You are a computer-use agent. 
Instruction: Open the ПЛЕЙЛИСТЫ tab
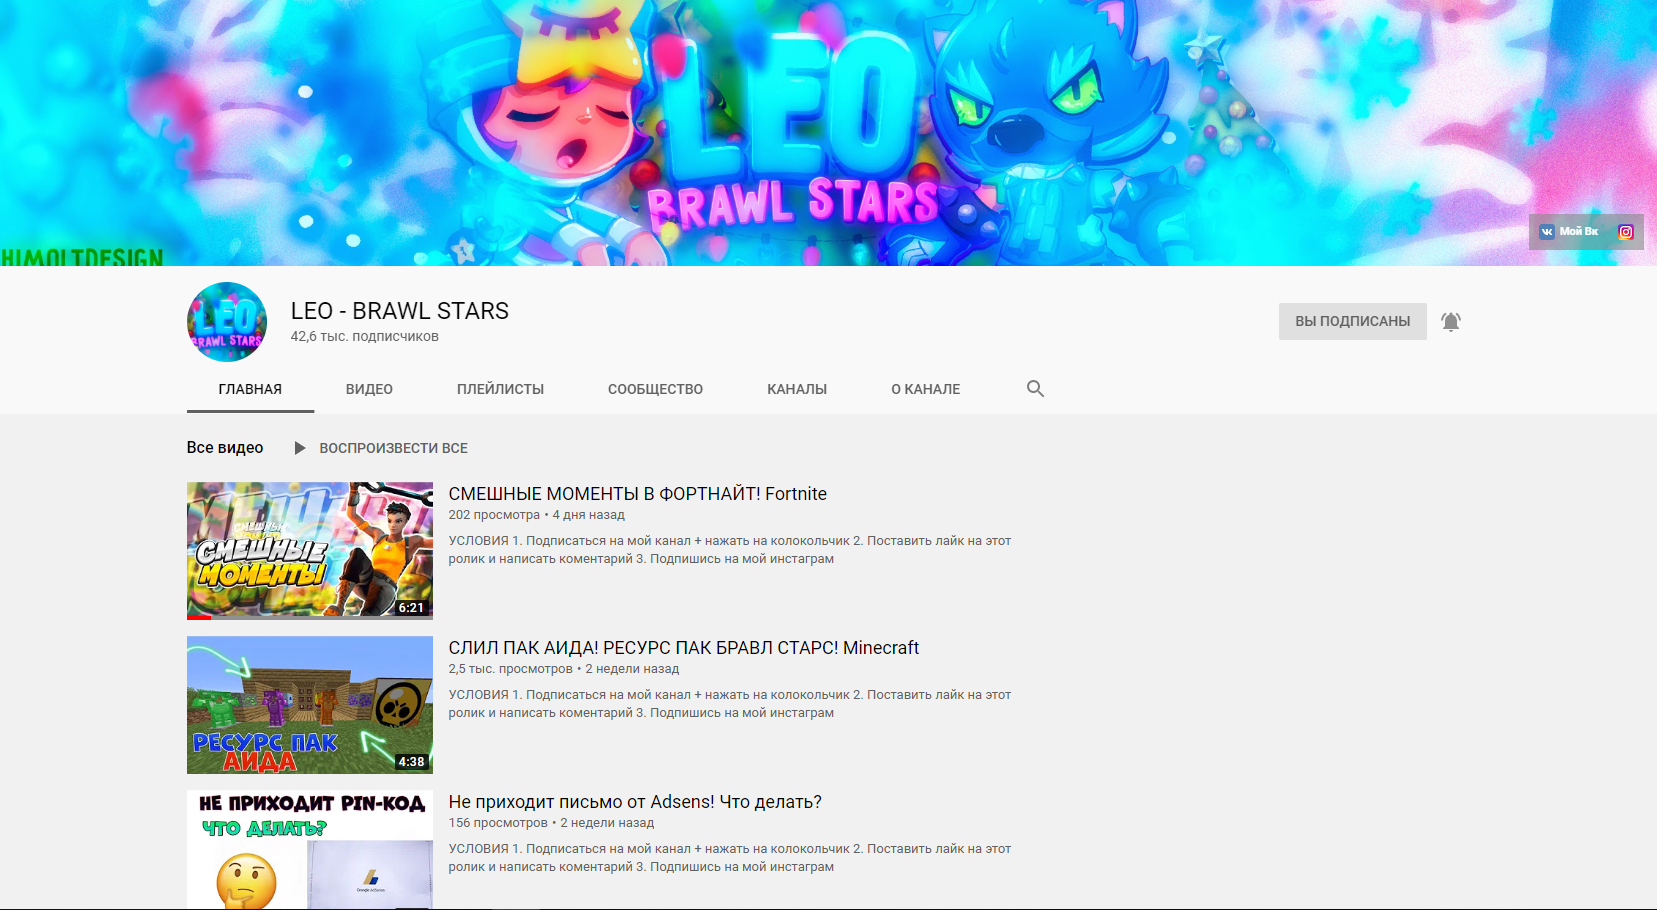coord(500,389)
